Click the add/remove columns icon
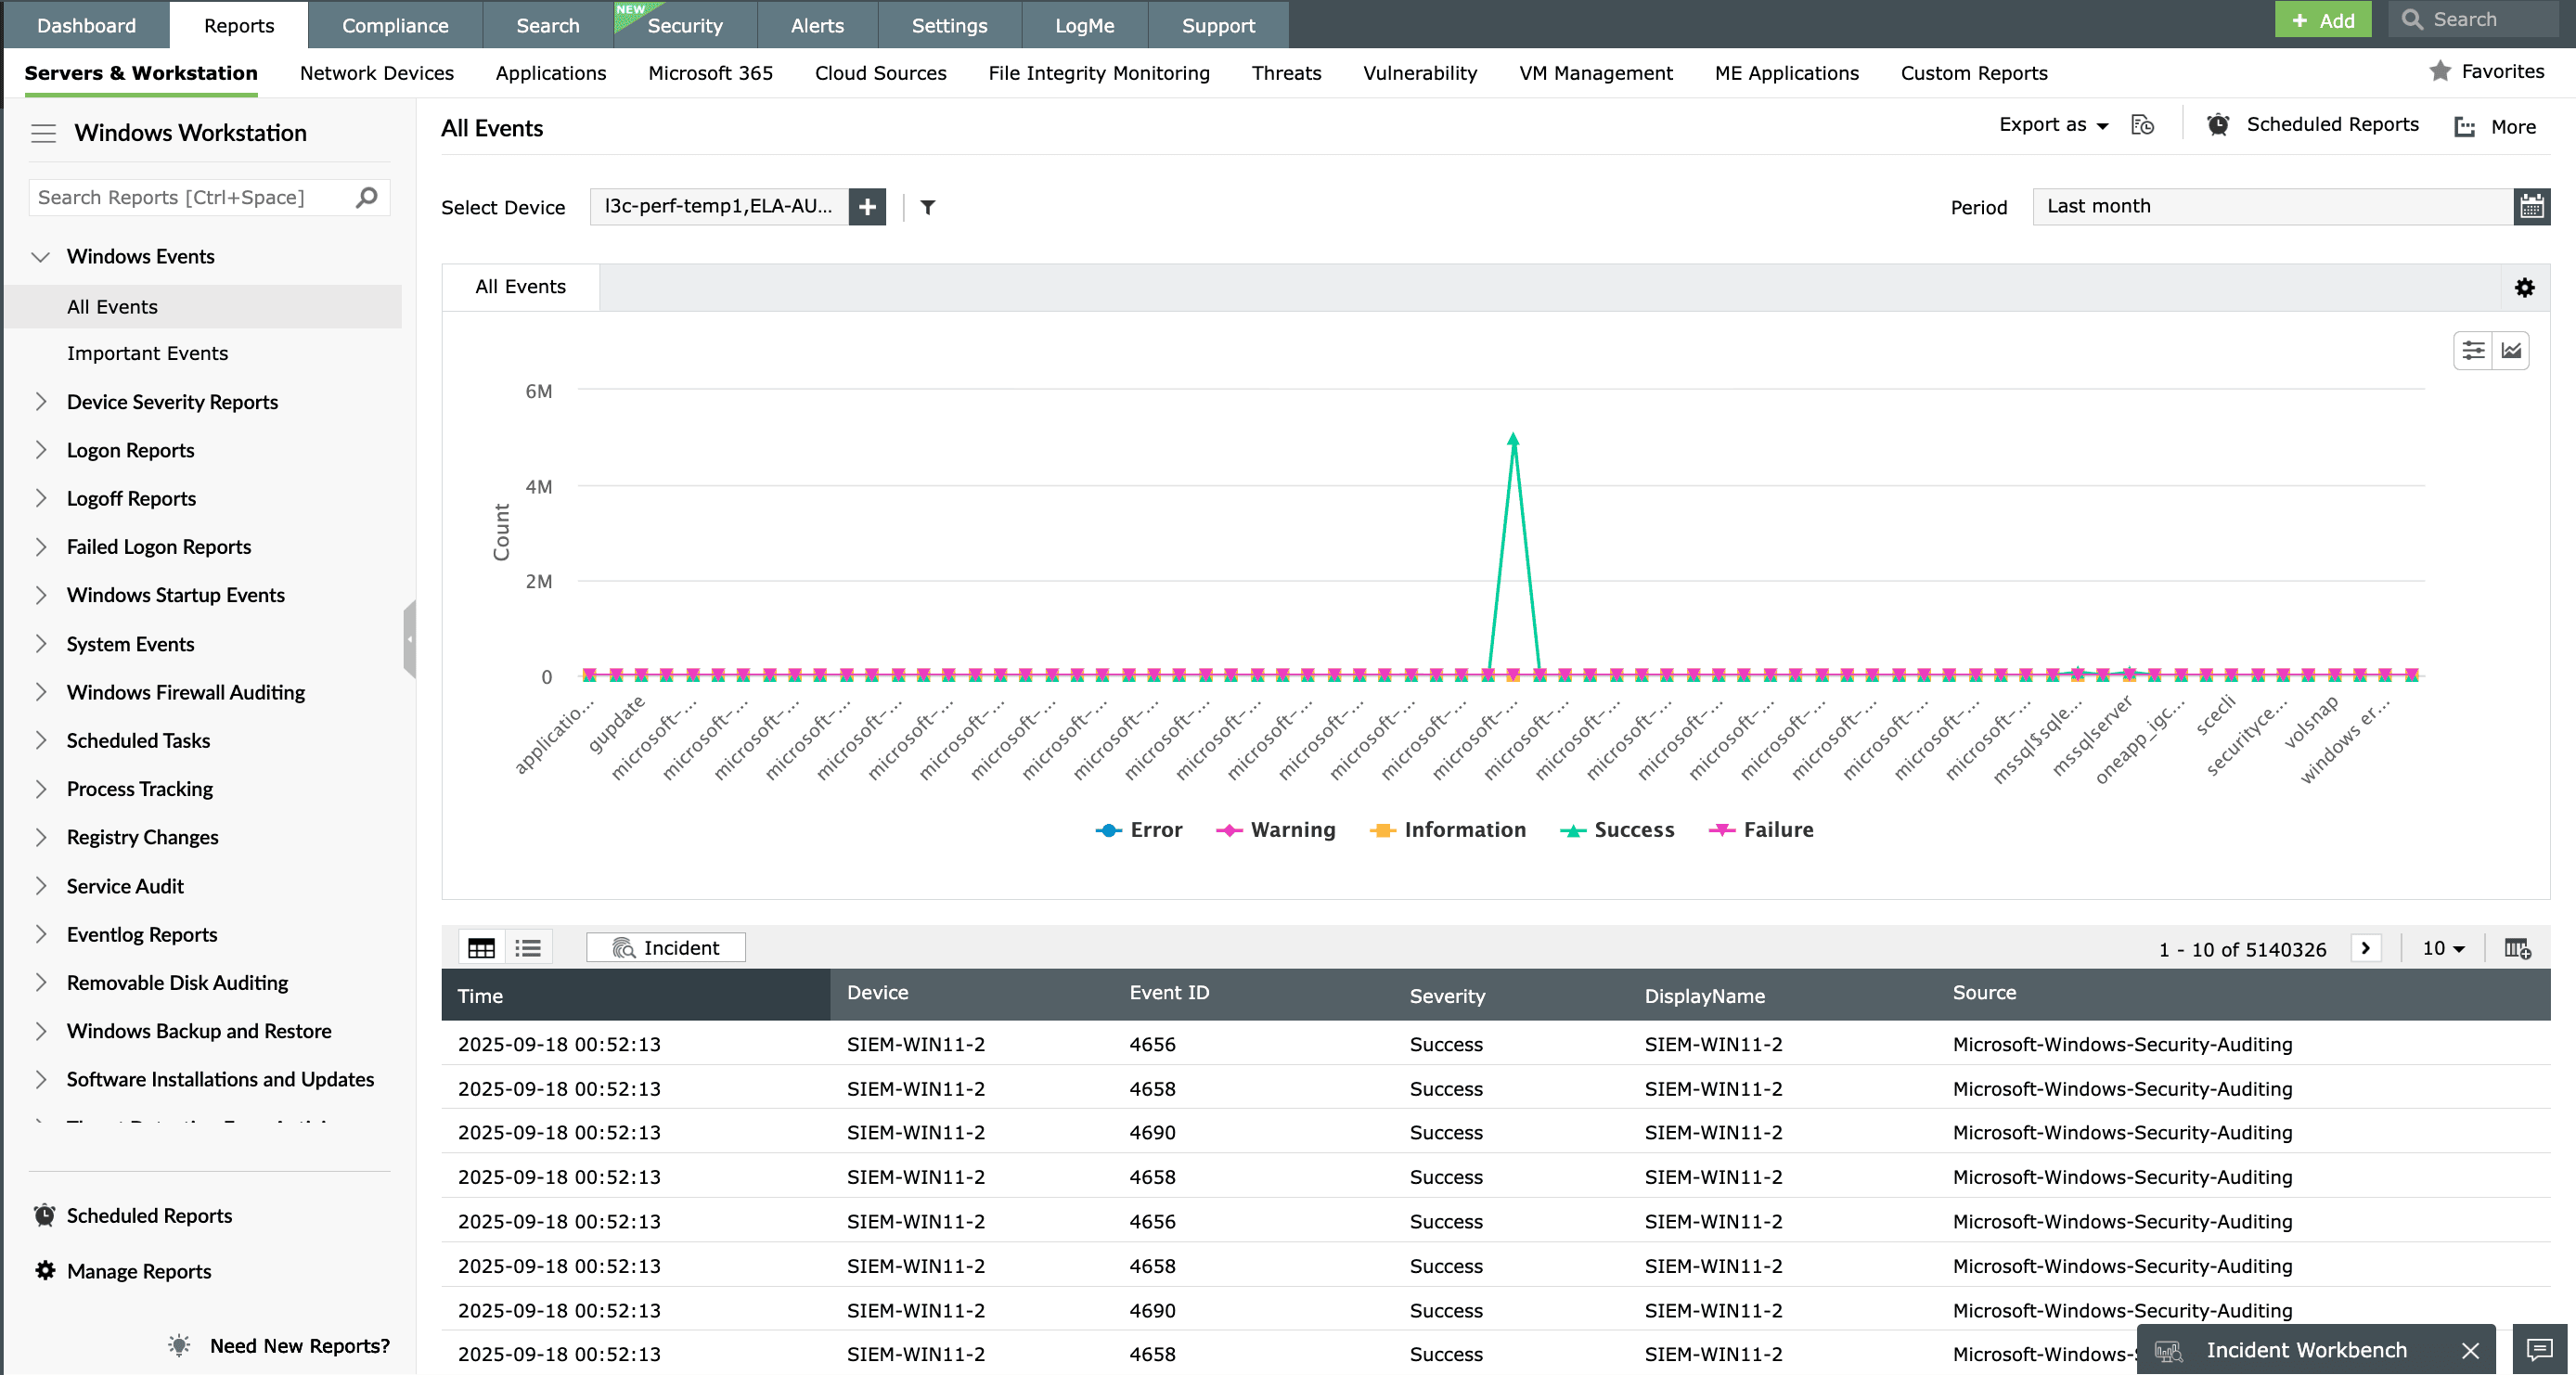Viewport: 2576px width, 1375px height. pos(2517,948)
